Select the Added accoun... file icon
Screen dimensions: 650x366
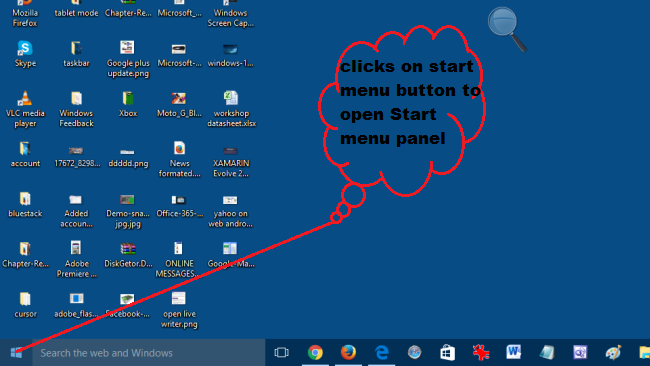tap(76, 210)
